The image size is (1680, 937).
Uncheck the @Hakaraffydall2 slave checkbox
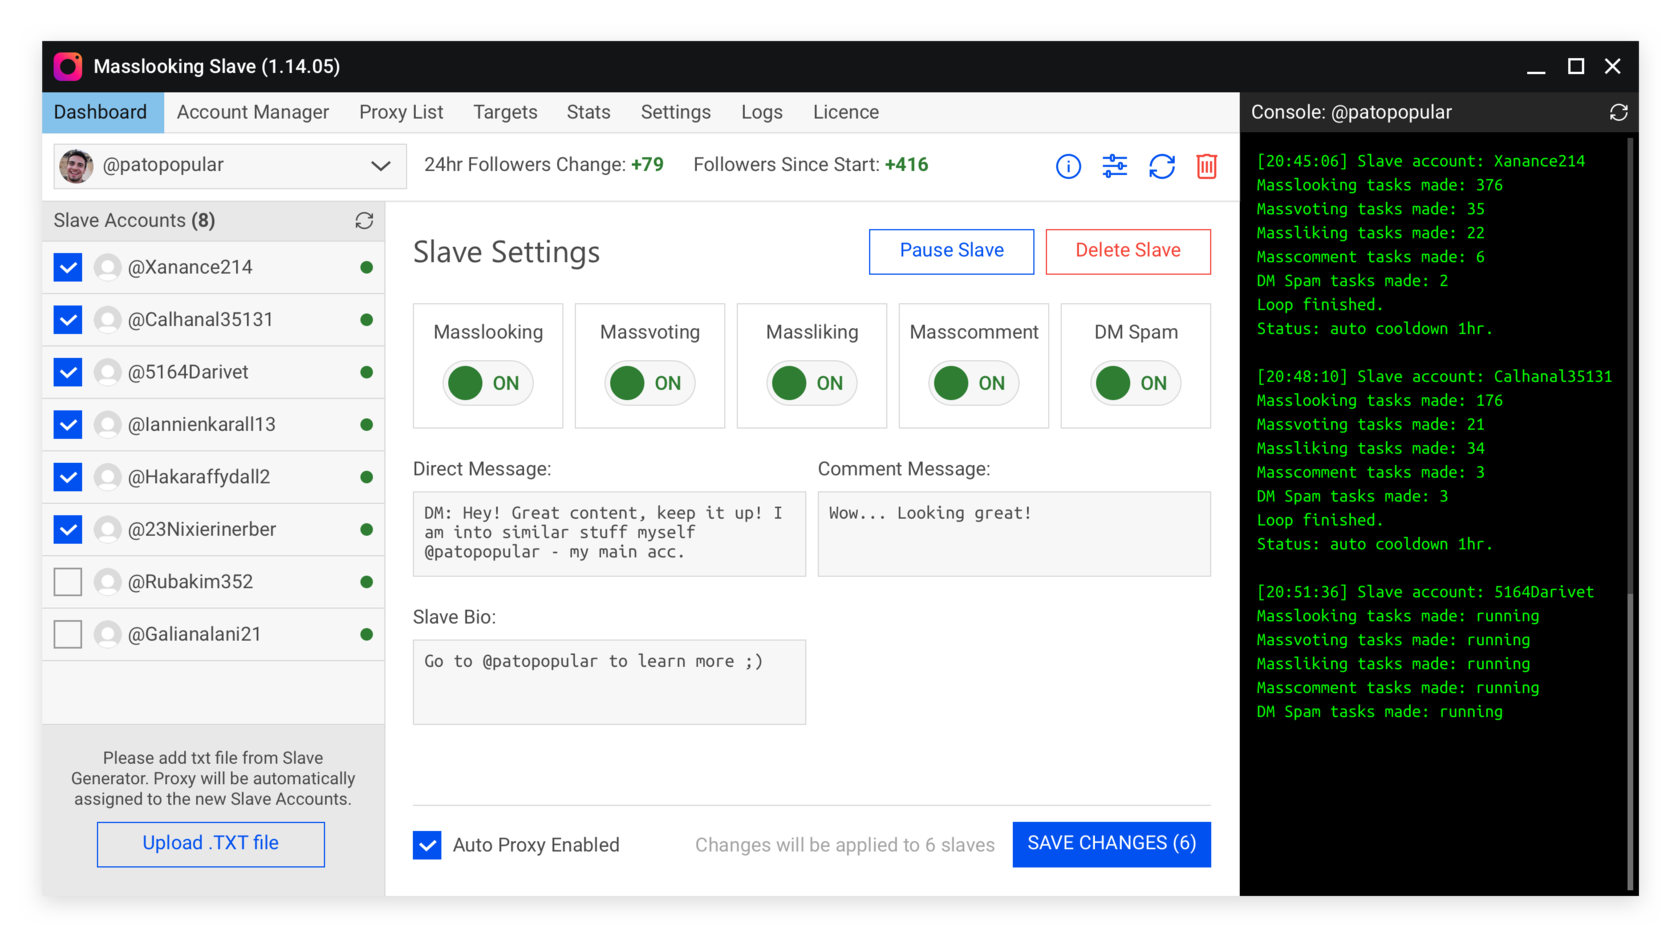[68, 478]
